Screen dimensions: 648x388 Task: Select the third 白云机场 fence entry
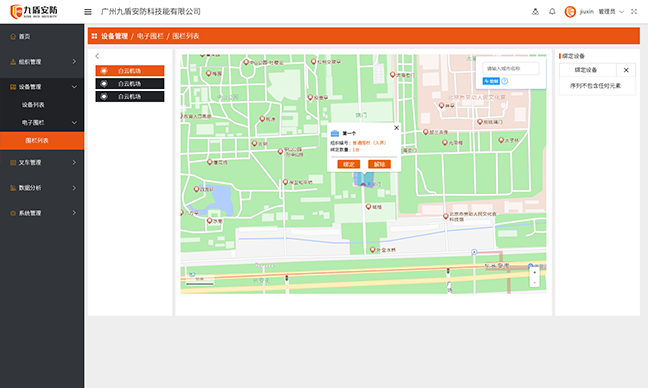point(130,96)
